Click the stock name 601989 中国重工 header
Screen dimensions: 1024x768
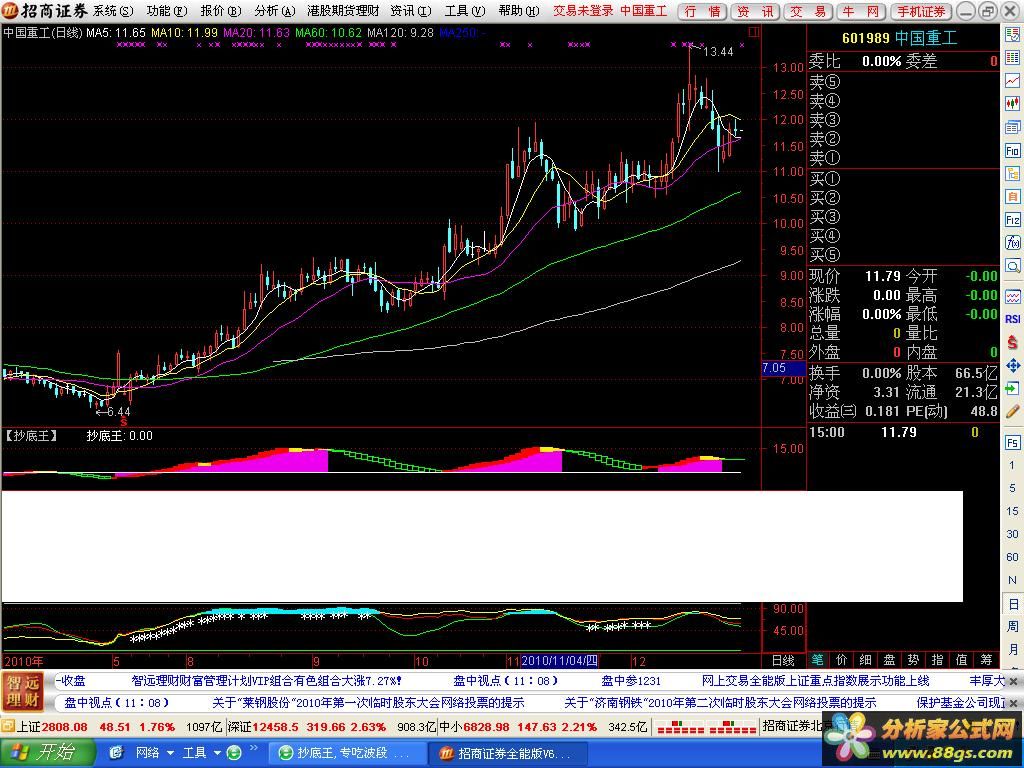899,38
